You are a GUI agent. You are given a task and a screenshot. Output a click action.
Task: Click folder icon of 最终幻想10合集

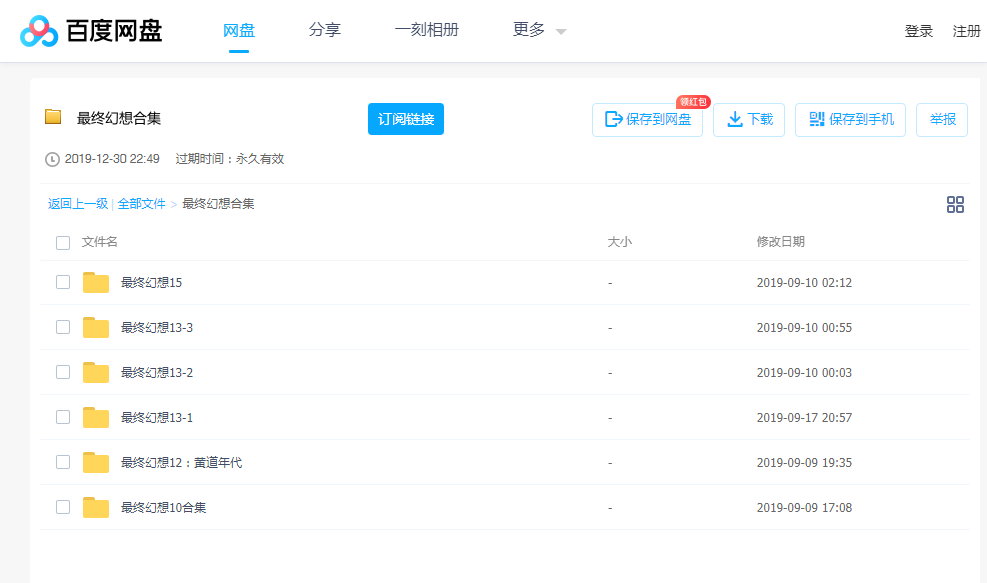tap(96, 507)
